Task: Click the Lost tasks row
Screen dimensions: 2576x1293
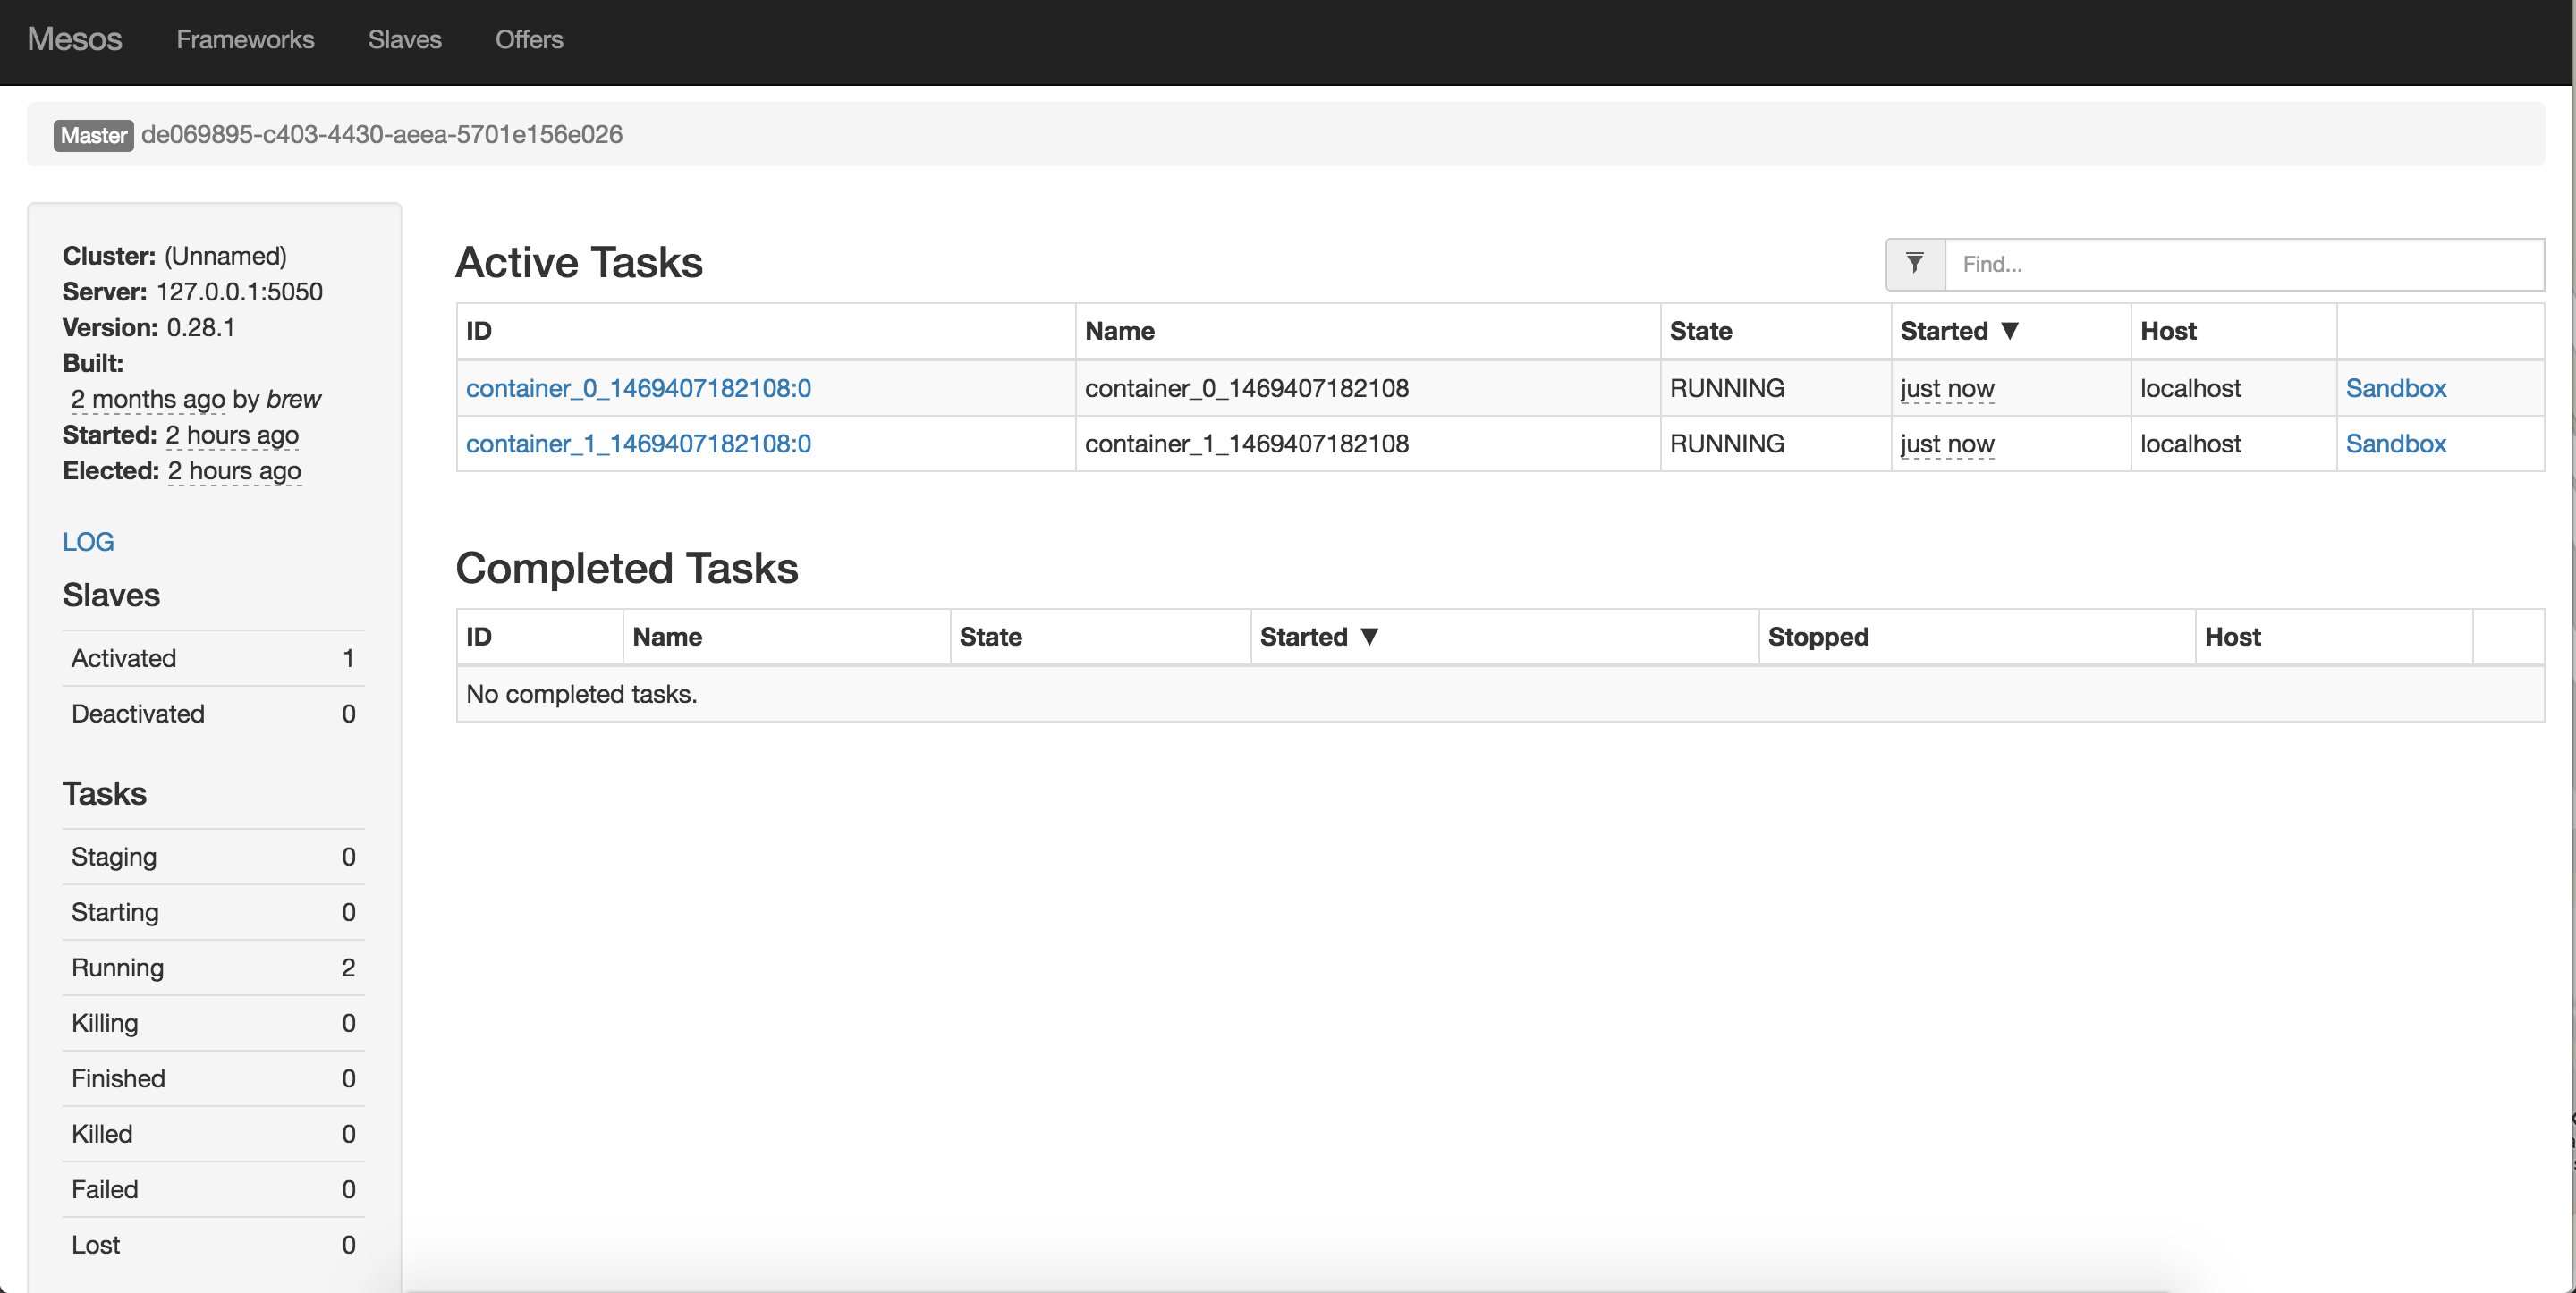Action: (213, 1245)
